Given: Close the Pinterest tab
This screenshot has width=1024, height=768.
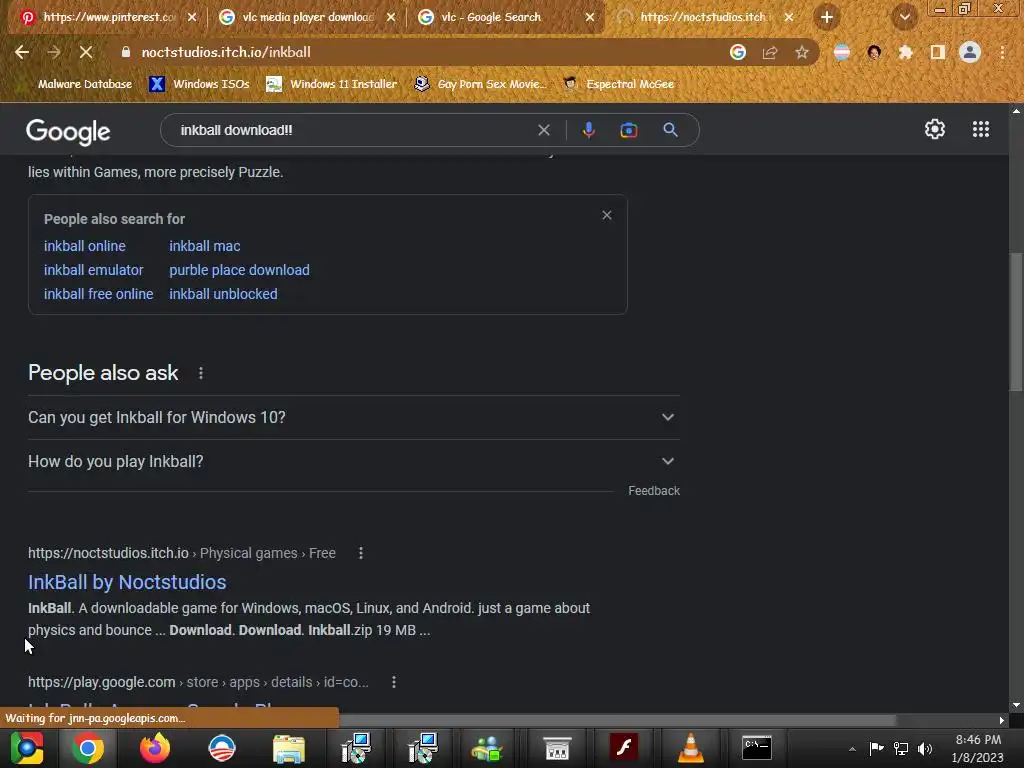Looking at the screenshot, I should 192,17.
